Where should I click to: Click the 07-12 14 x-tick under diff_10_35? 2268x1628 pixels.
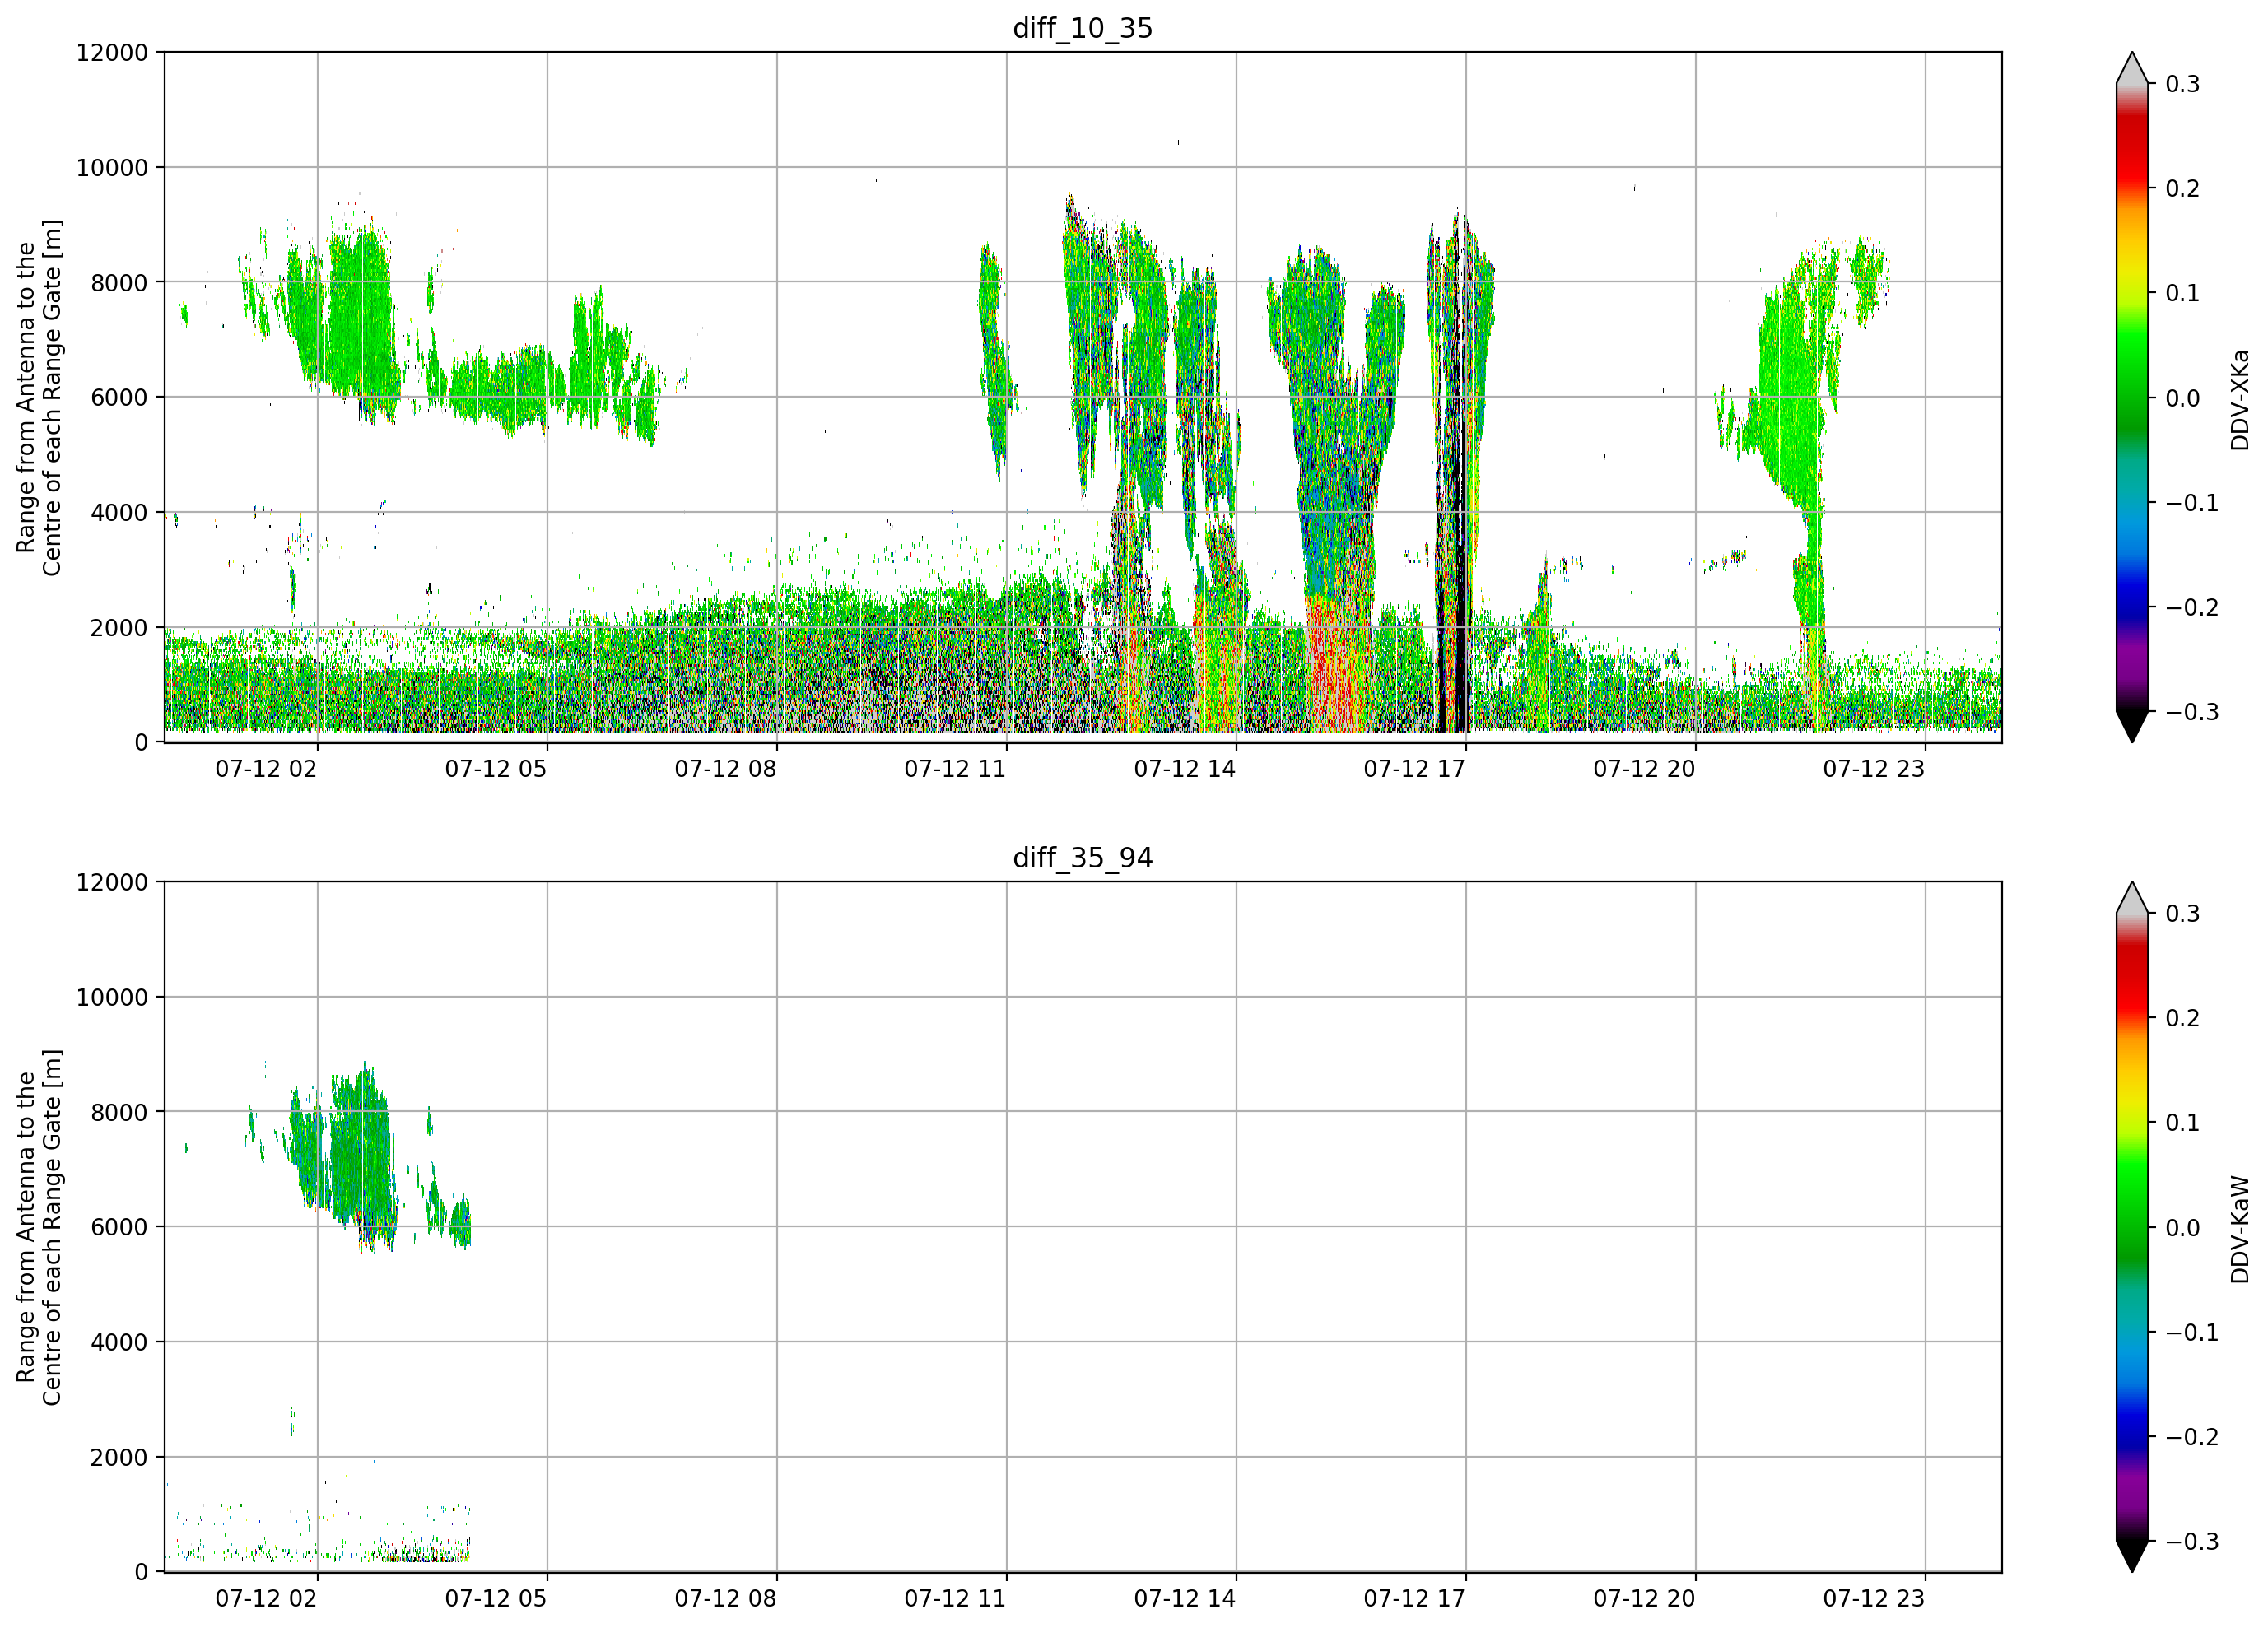click(x=1185, y=769)
